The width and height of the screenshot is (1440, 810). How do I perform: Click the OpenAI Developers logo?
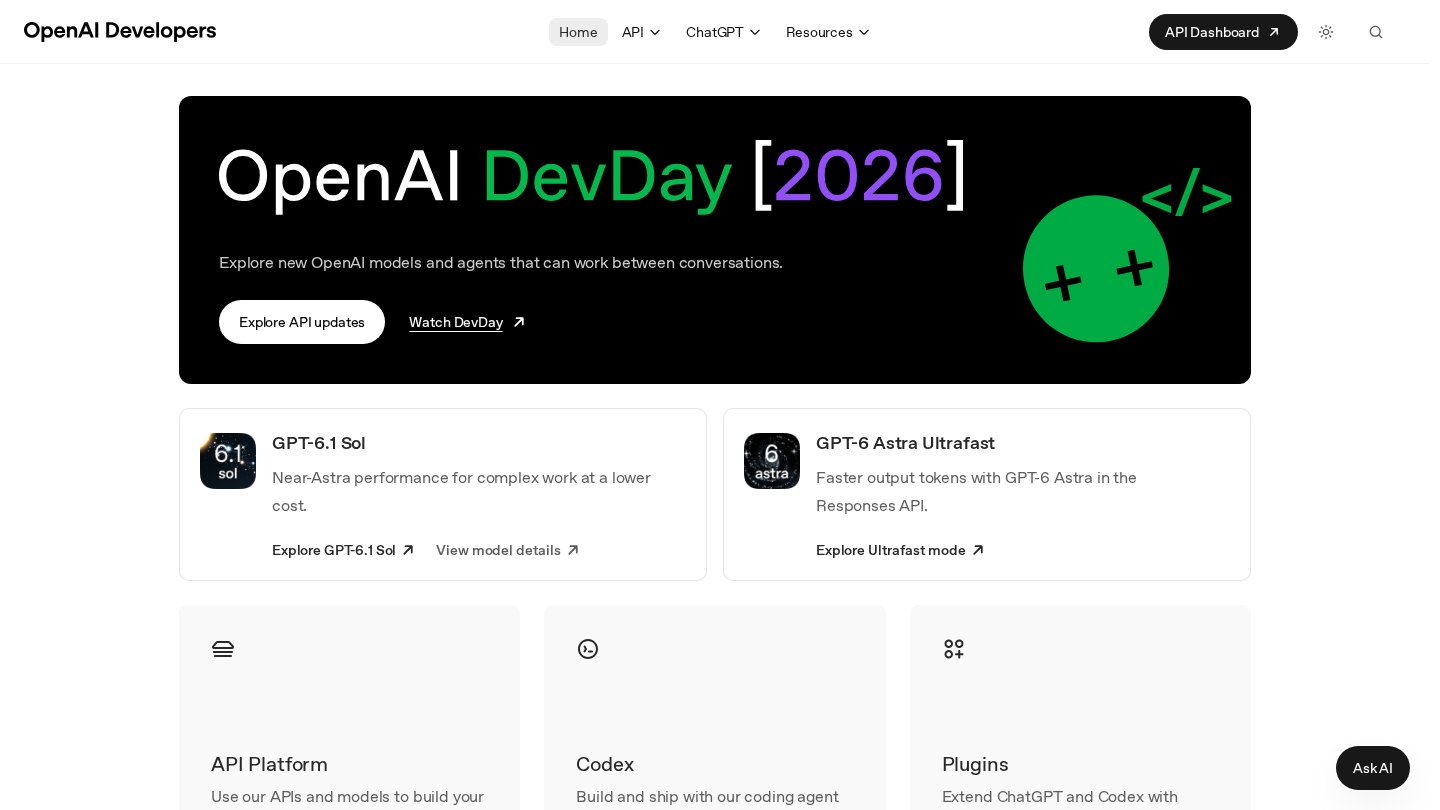point(120,31)
